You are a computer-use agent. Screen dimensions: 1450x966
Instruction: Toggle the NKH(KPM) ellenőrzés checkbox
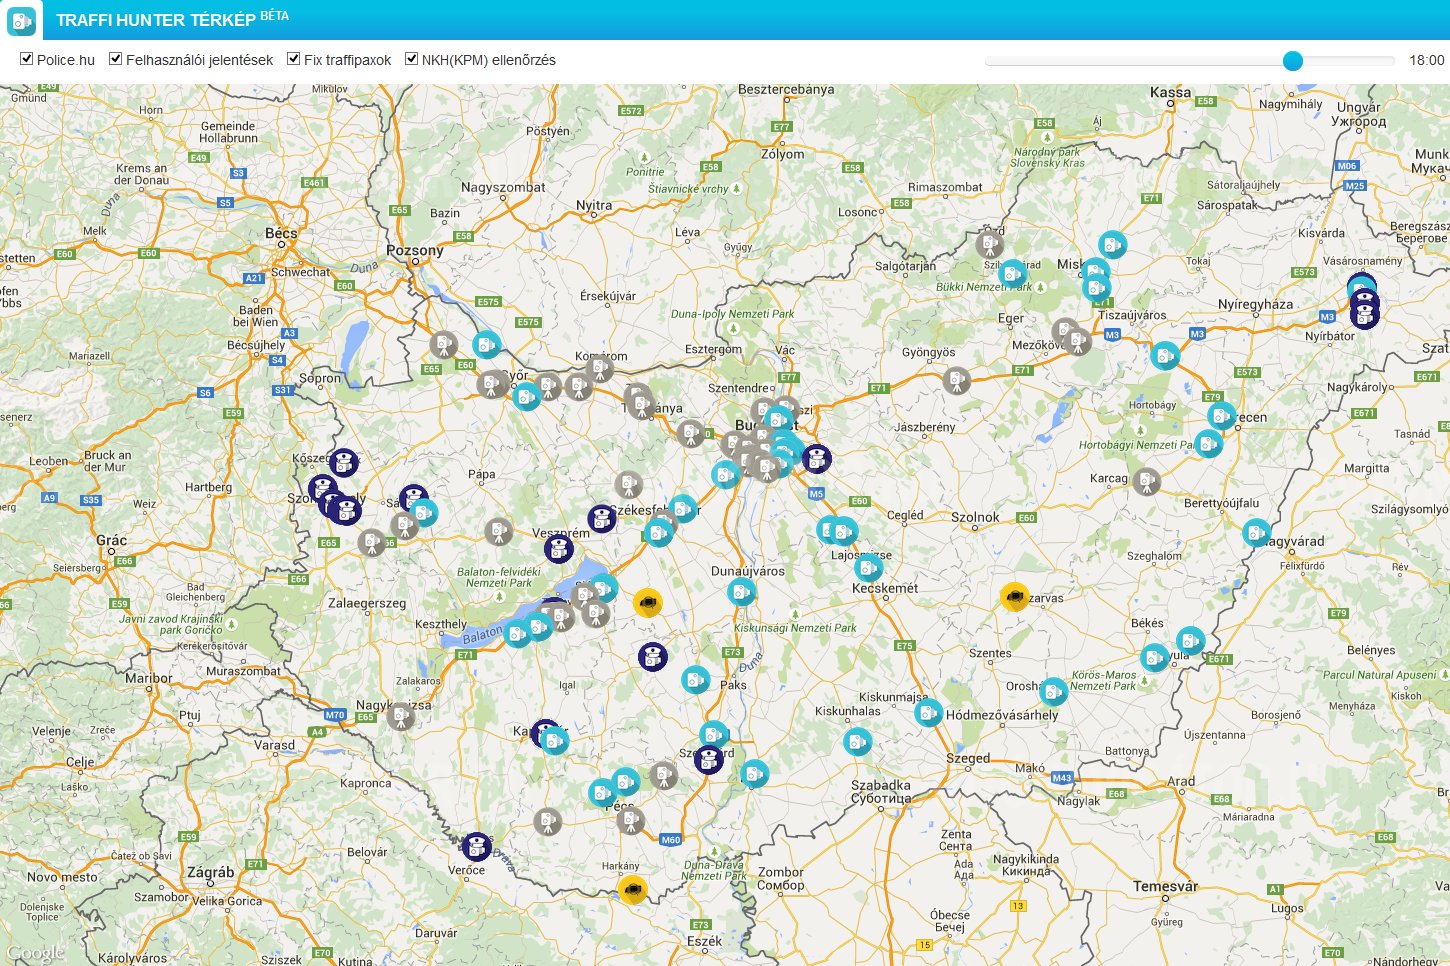pyautogui.click(x=411, y=59)
